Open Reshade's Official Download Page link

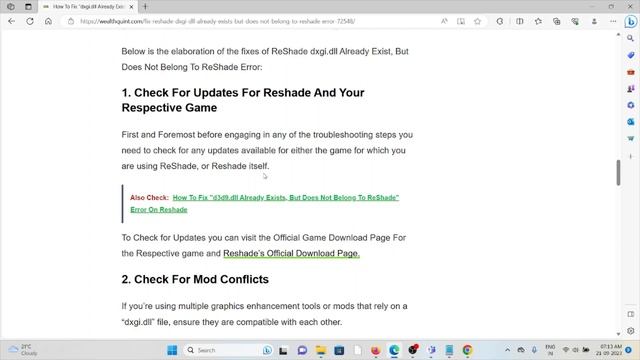[x=291, y=253]
